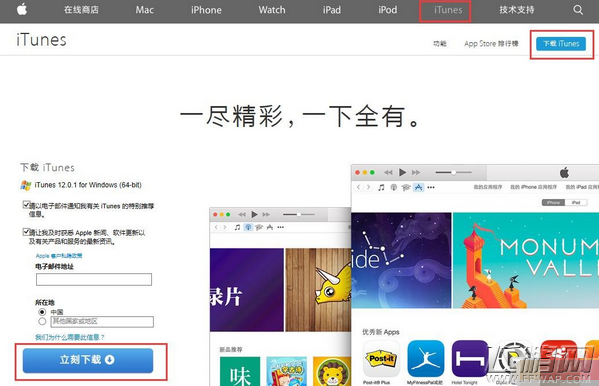Screen dimensions: 599x386
Task: Select the iTunes U cap icon in the front iTunes window
Action: pos(406,187)
